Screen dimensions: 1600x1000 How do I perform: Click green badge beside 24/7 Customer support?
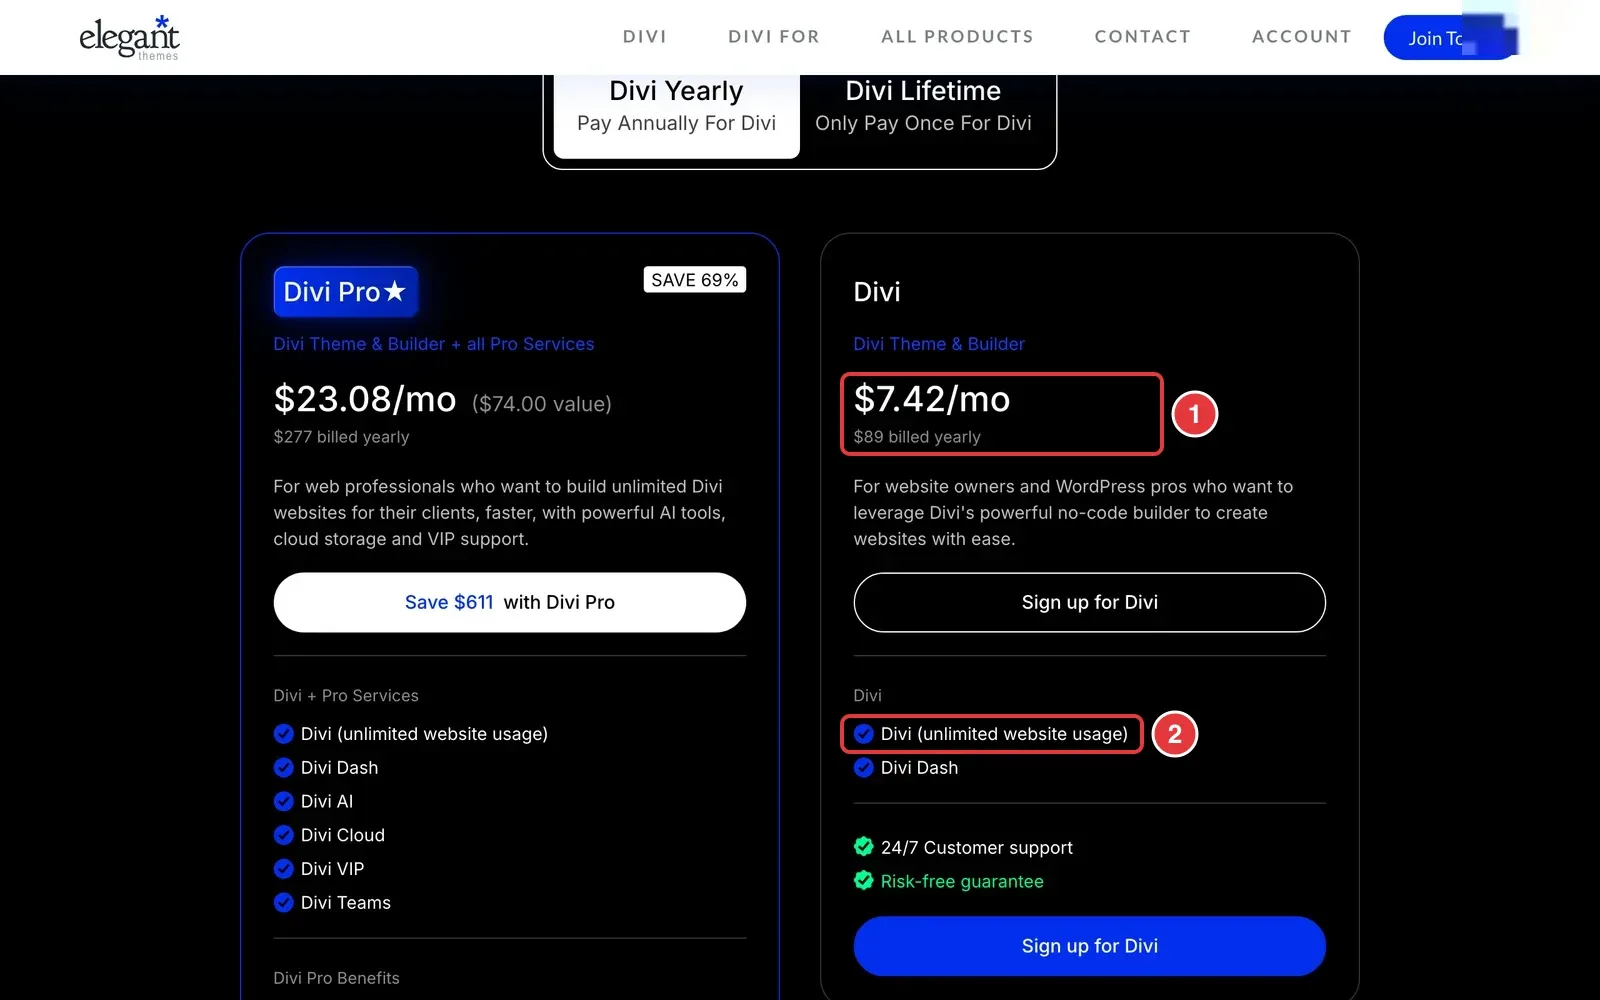[864, 847]
